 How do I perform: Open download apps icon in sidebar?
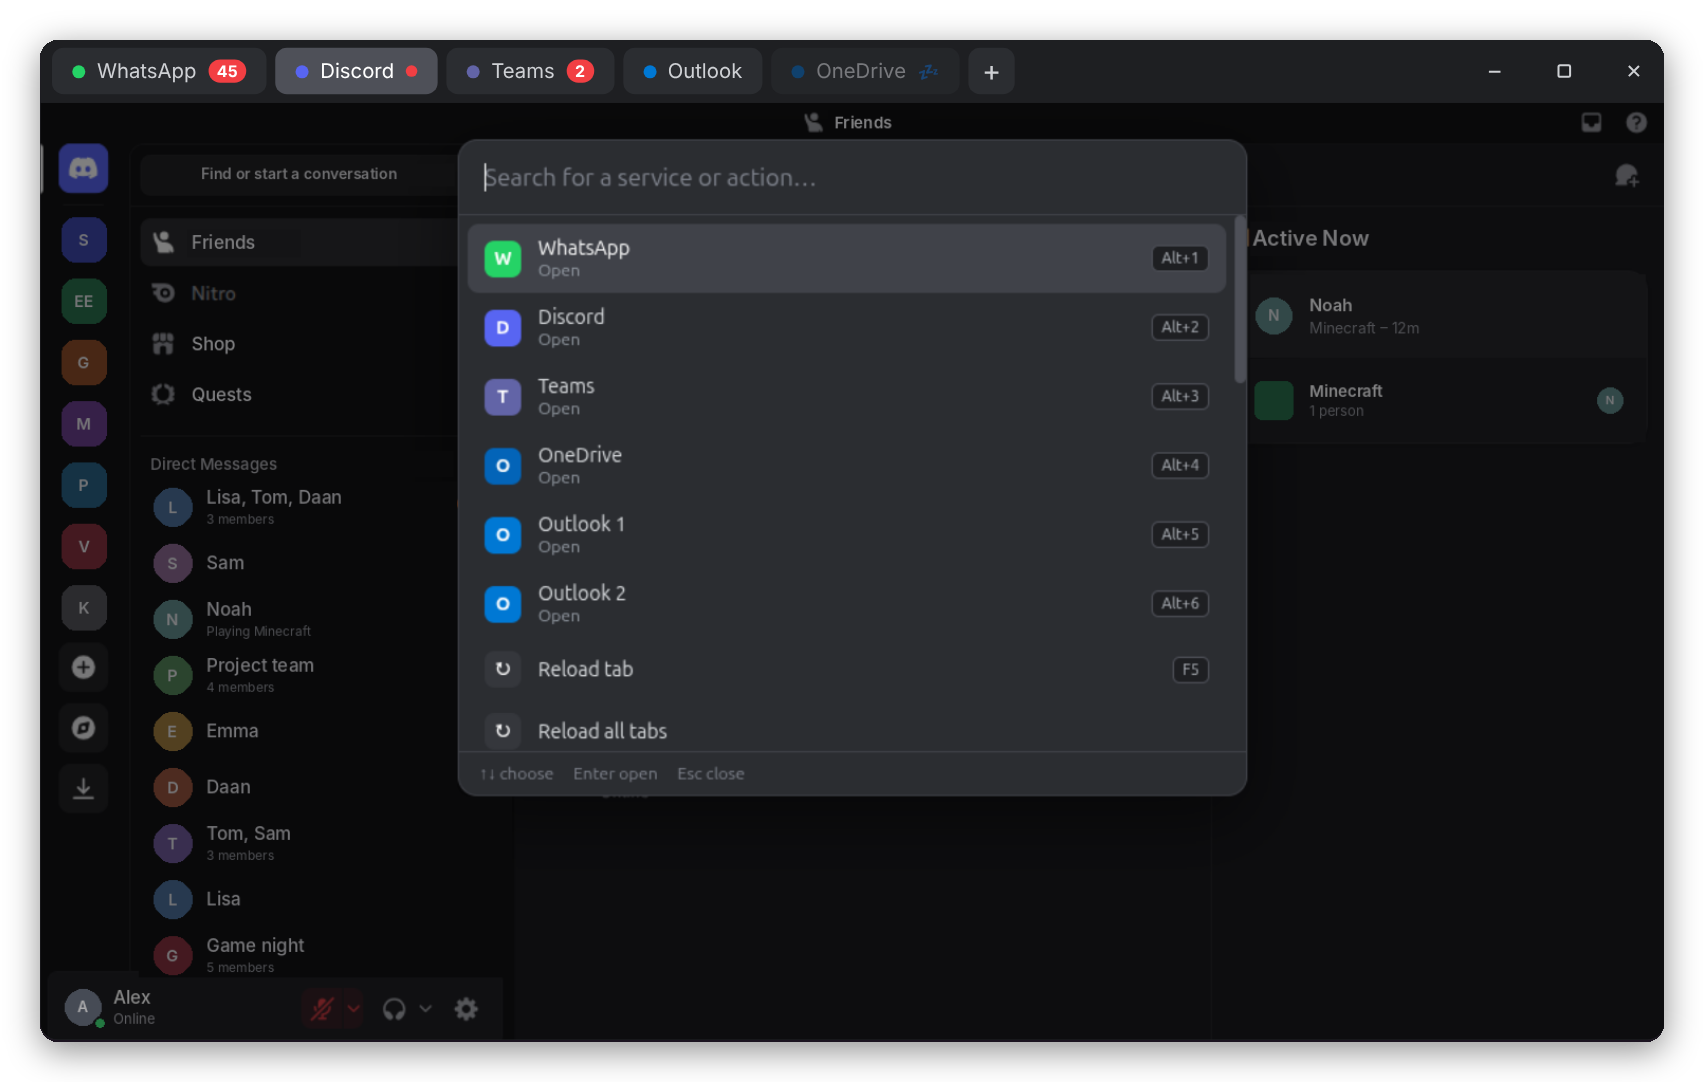pos(83,789)
